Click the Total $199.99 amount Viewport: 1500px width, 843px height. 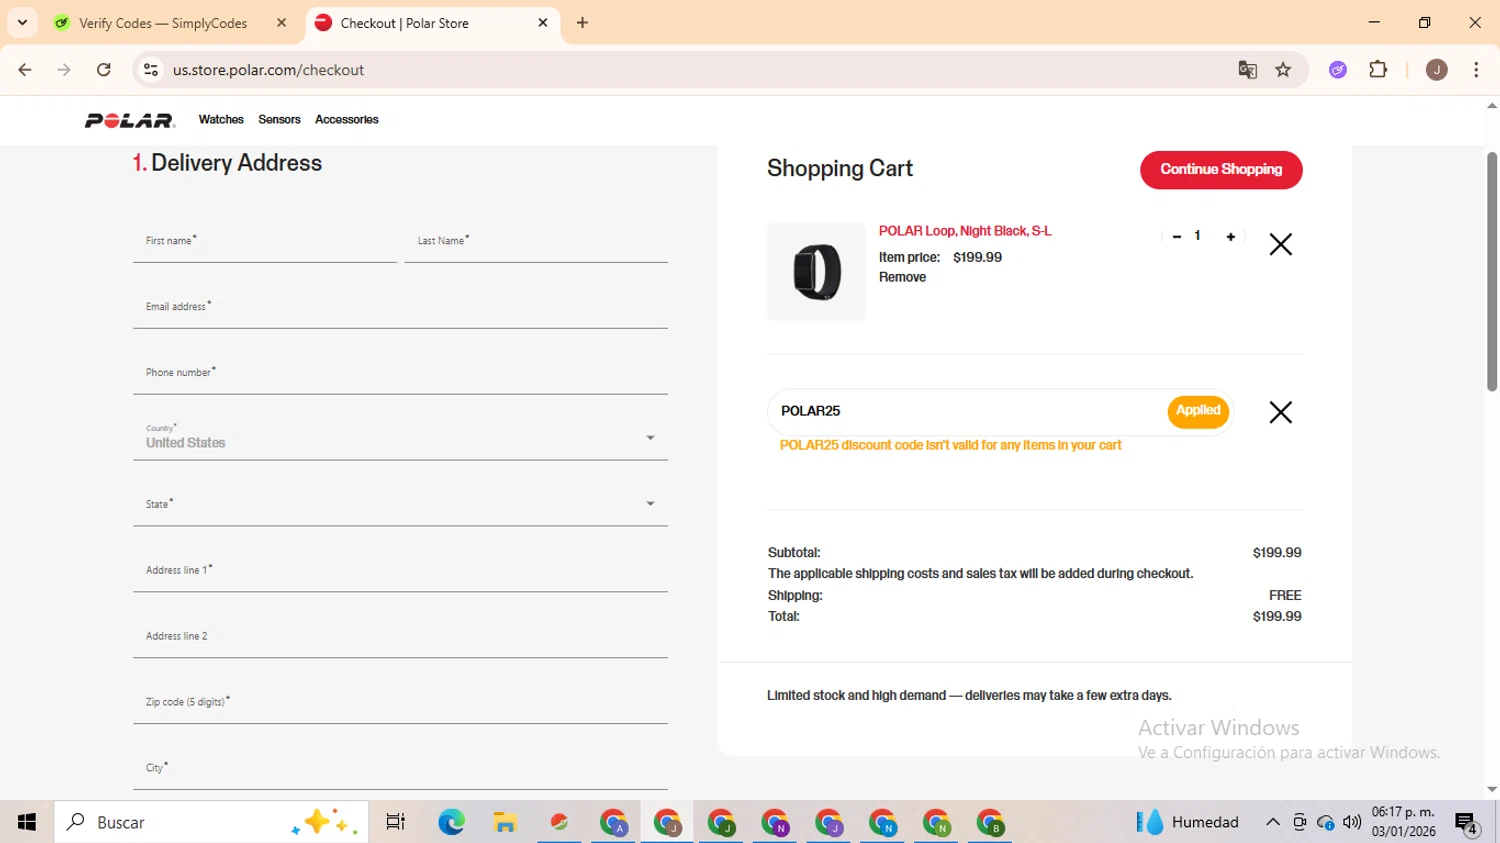tap(1277, 617)
